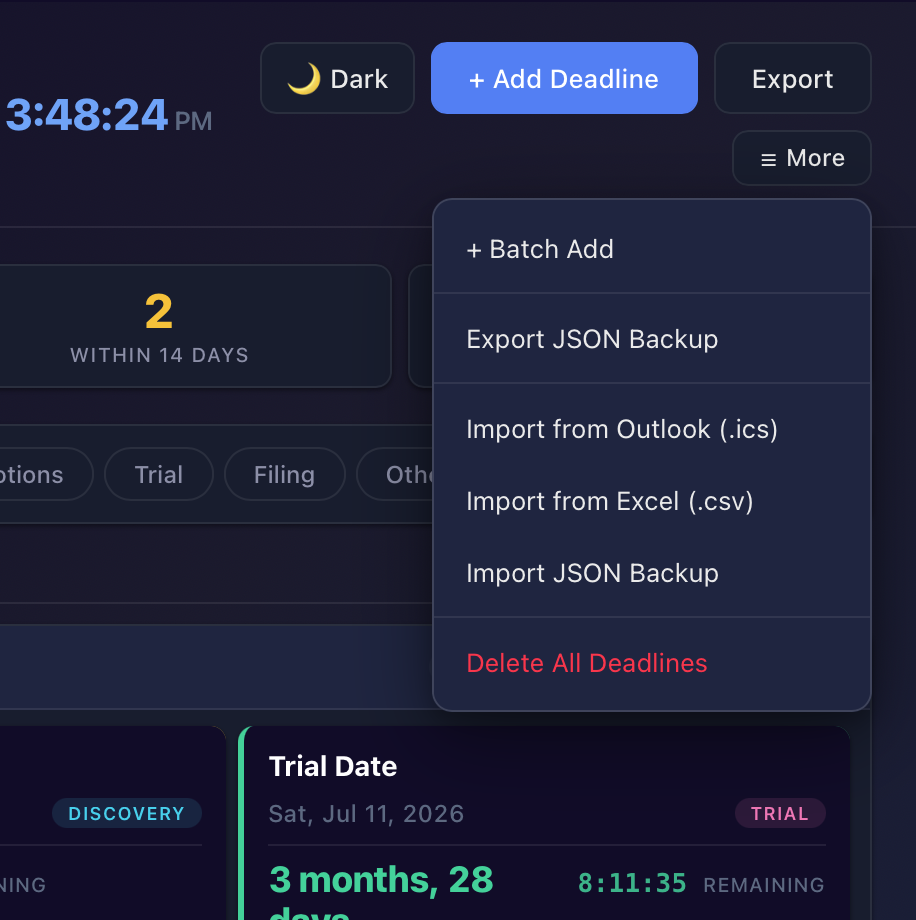Select Export JSON Backup from the menu
Screen dimensions: 916x920
click(x=592, y=339)
